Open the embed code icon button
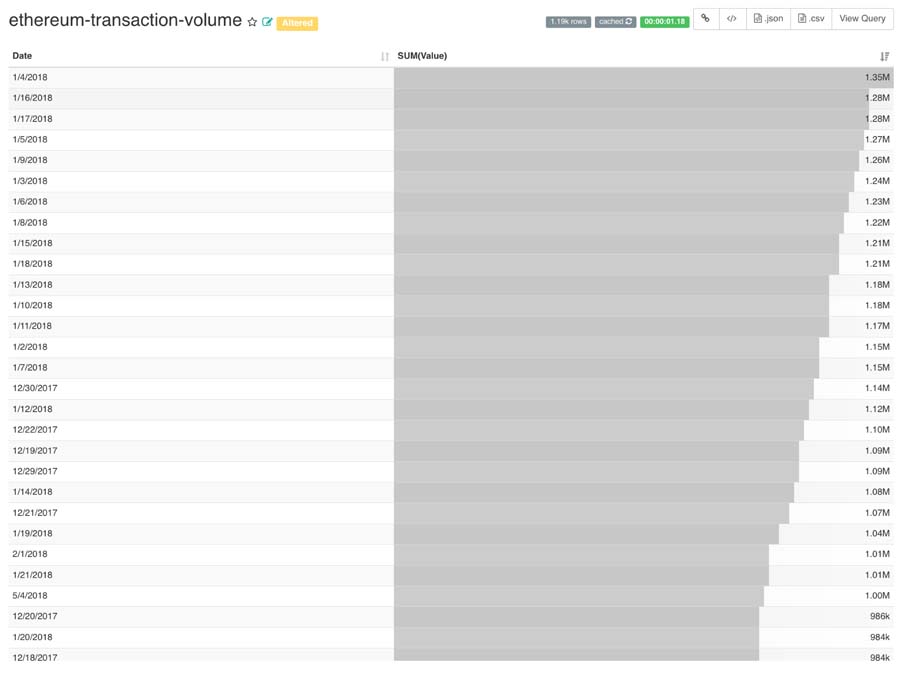 732,19
